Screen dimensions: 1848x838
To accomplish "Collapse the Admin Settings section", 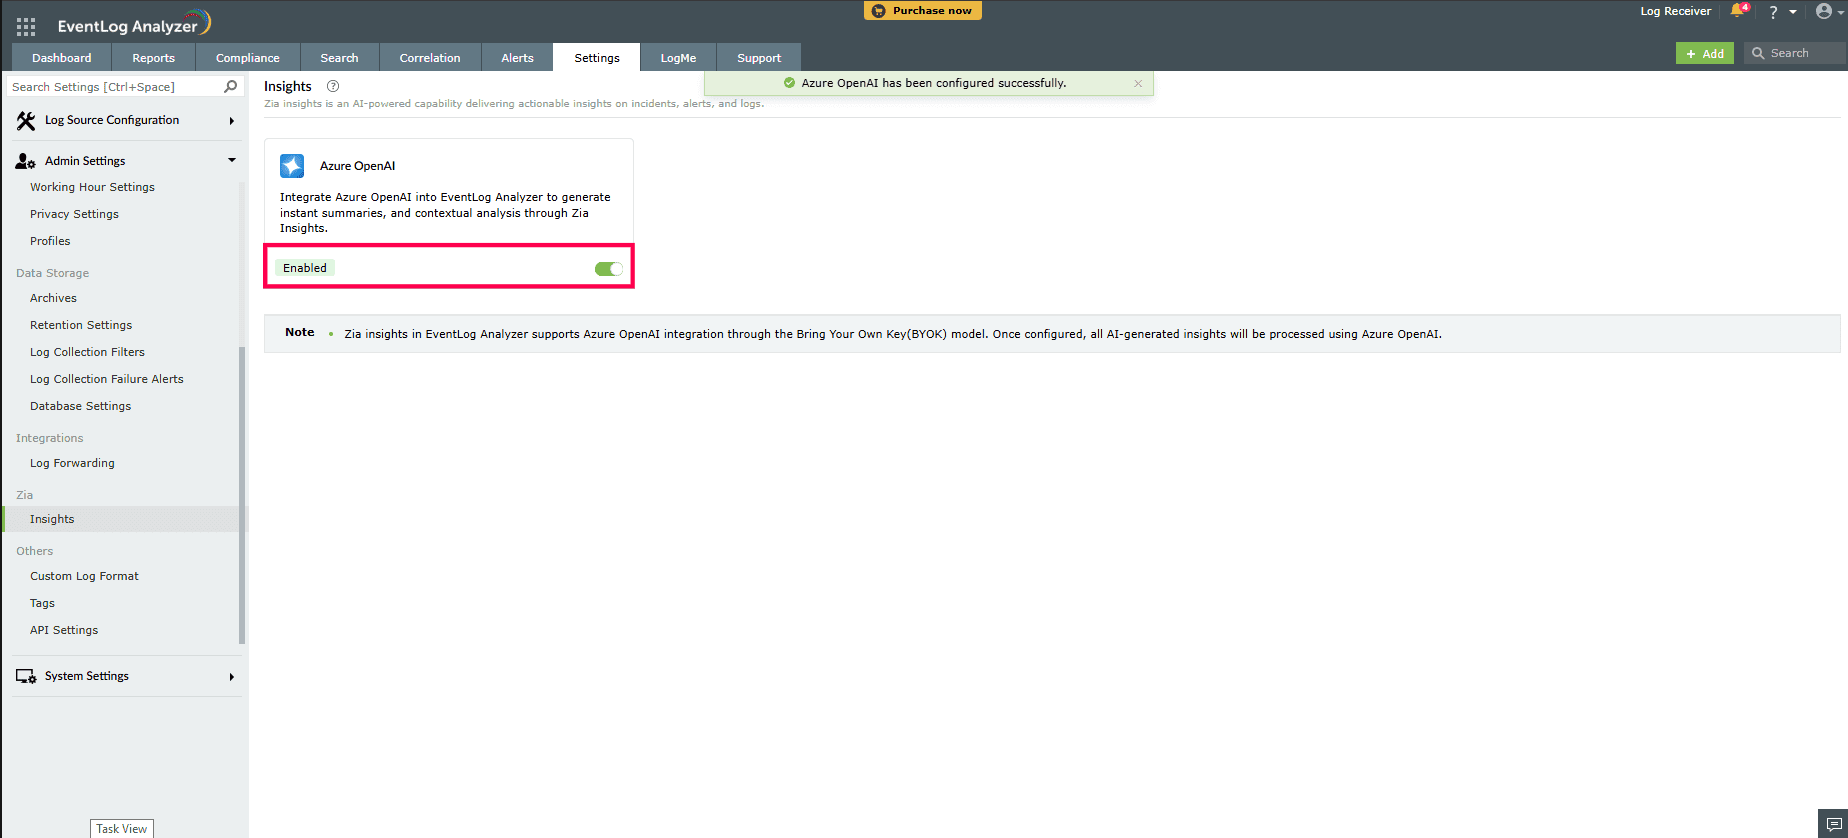I will (232, 160).
